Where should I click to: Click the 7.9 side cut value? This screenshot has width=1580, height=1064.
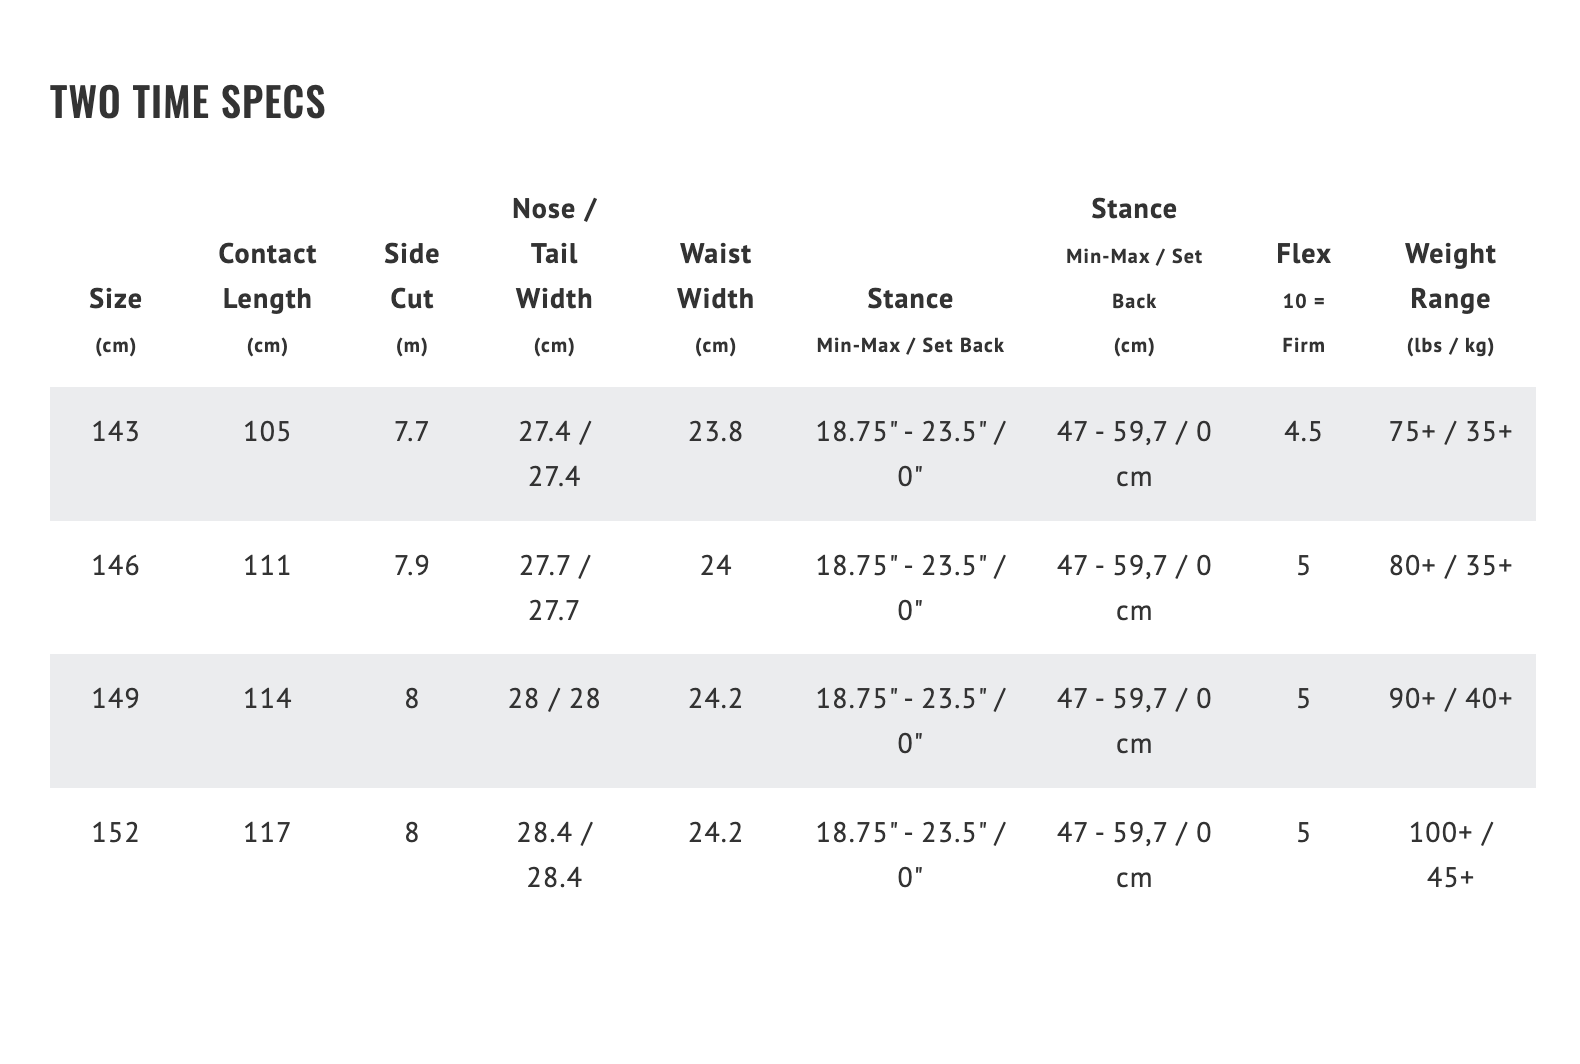click(411, 566)
